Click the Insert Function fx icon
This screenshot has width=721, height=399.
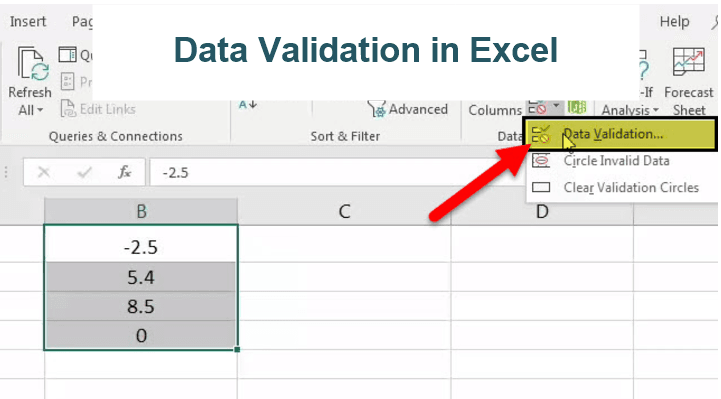(125, 172)
